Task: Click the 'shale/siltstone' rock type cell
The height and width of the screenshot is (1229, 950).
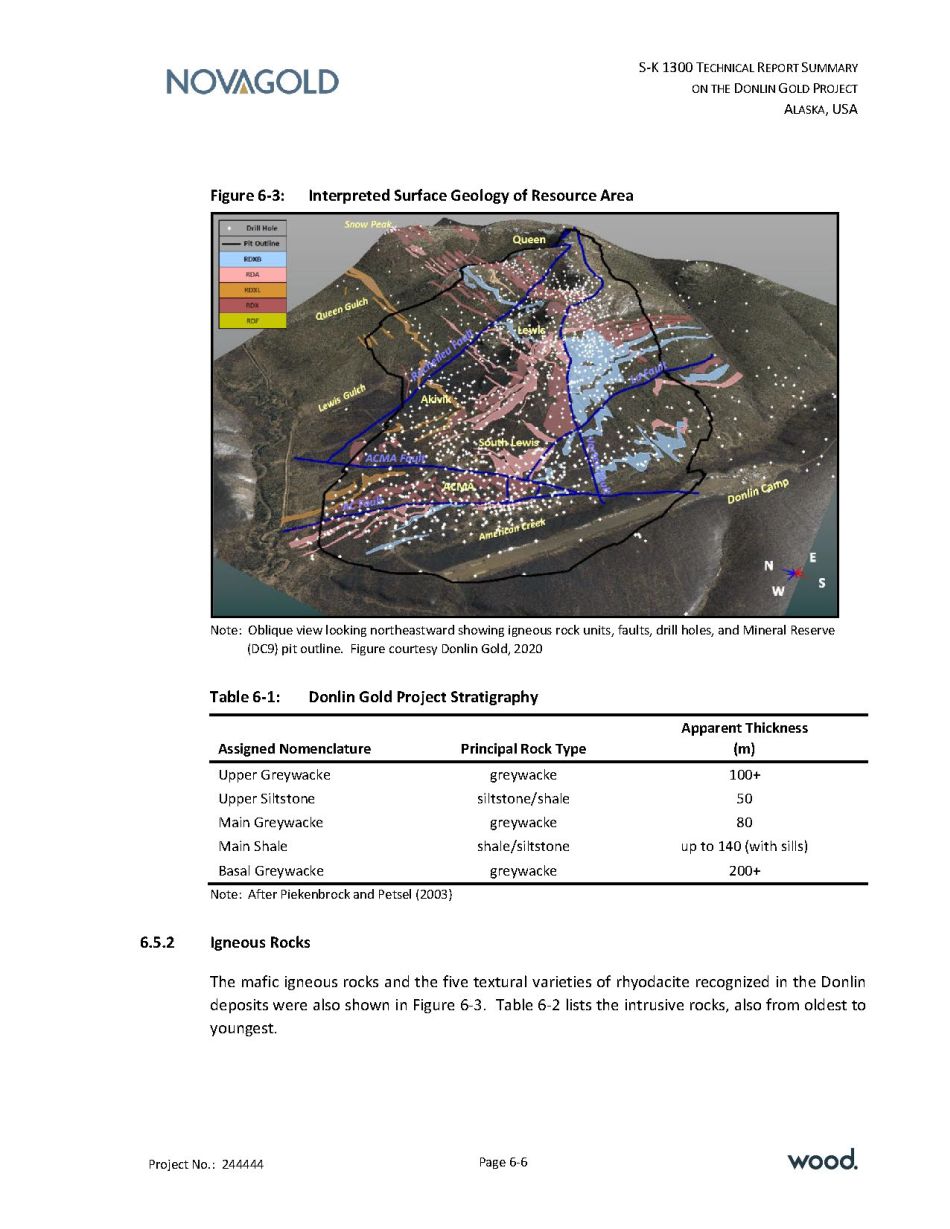Action: (x=523, y=847)
